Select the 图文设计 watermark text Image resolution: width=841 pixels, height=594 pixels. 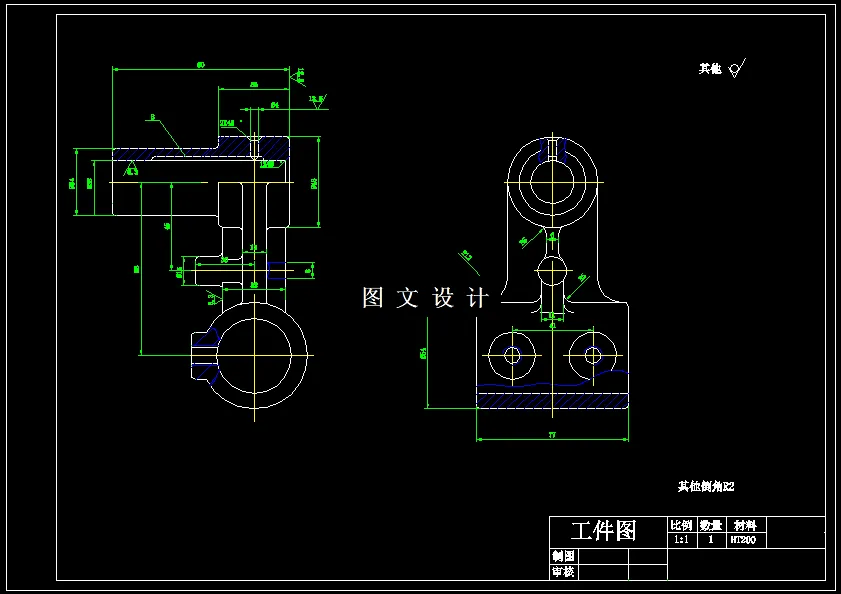point(424,295)
